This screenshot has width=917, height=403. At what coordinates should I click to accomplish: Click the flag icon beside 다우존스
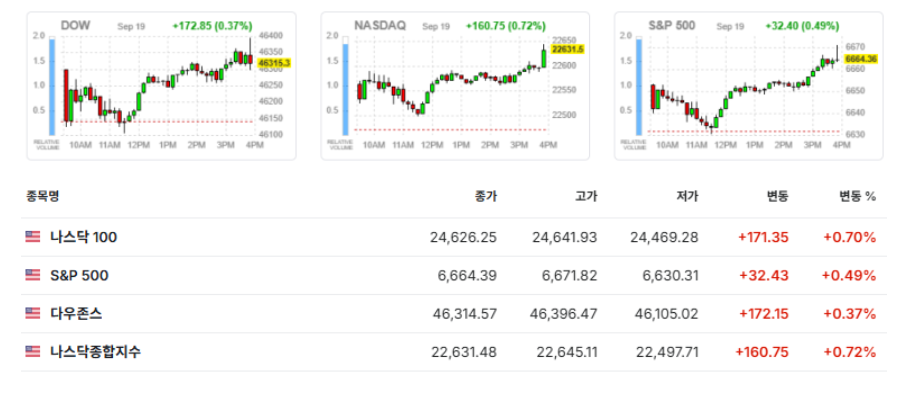(x=33, y=314)
